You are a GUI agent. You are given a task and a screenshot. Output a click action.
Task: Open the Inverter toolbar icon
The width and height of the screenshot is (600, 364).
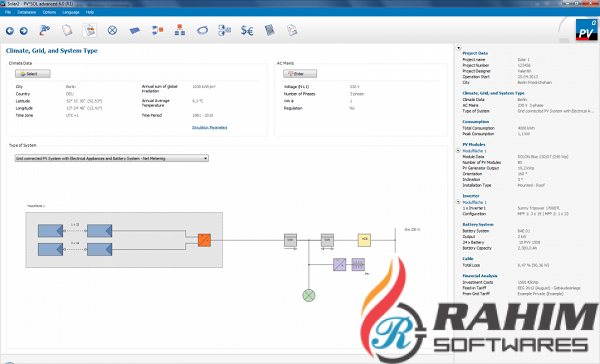pyautogui.click(x=157, y=30)
